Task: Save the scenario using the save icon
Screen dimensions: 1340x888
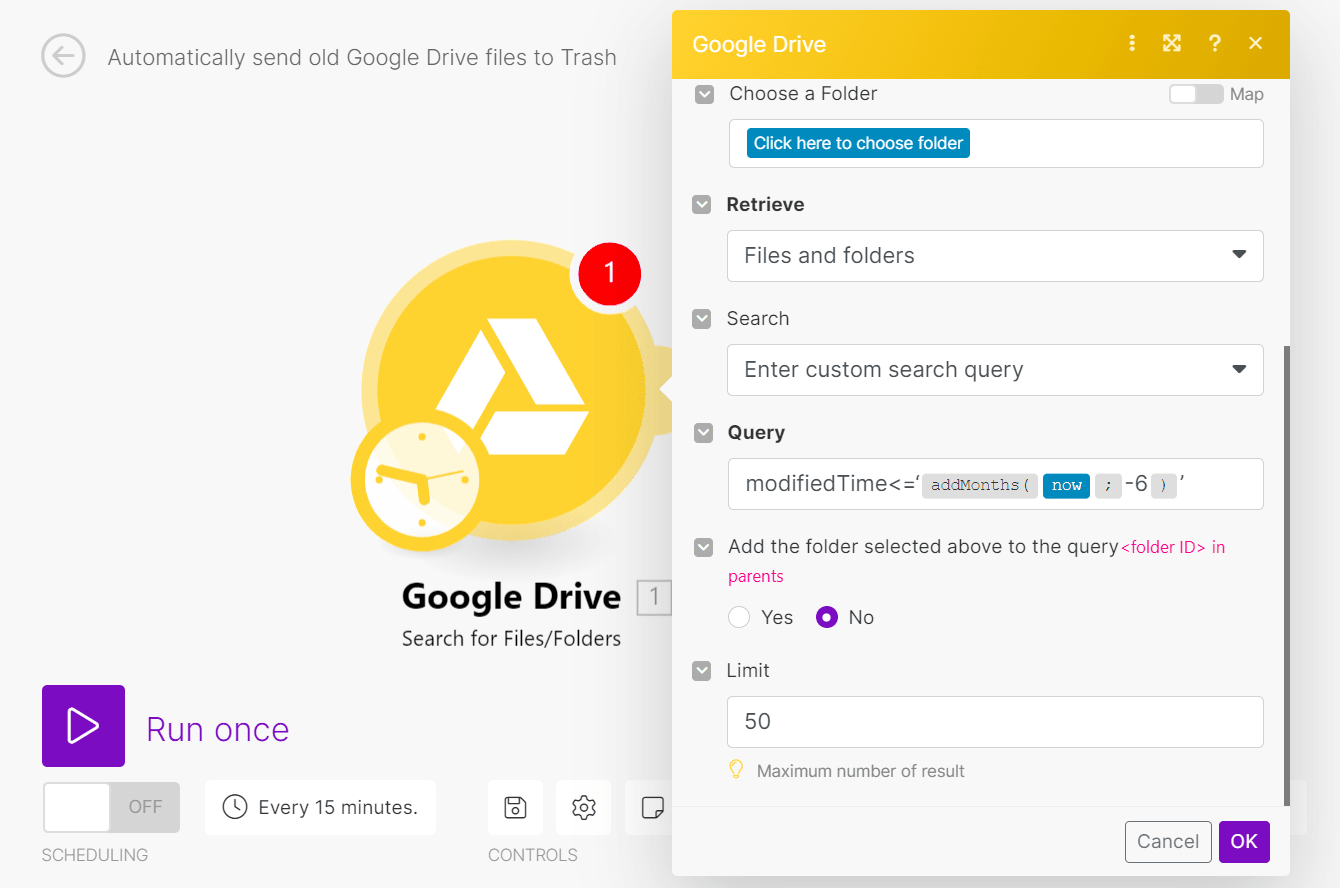Action: coord(515,807)
